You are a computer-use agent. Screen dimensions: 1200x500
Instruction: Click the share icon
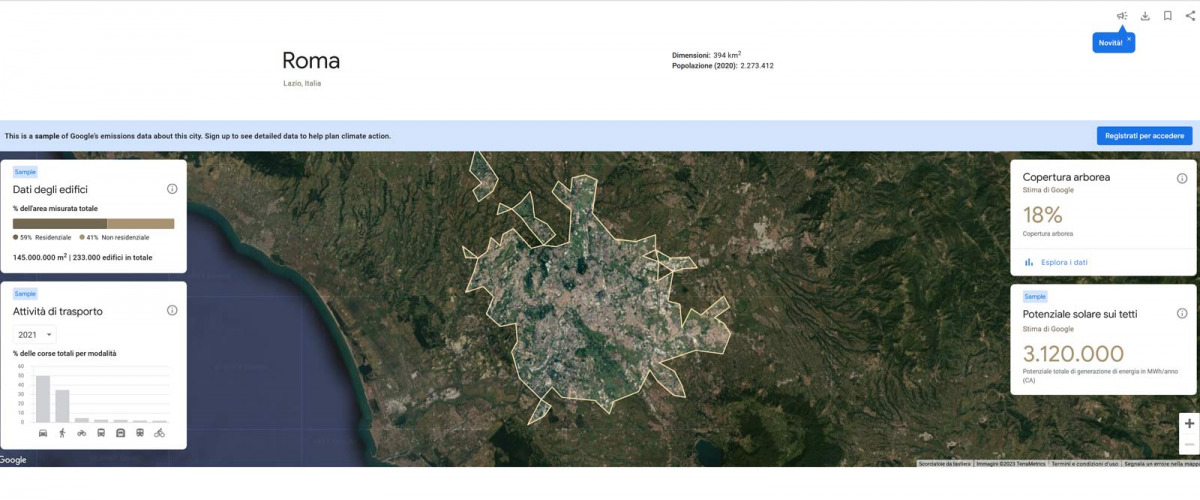[x=1190, y=16]
